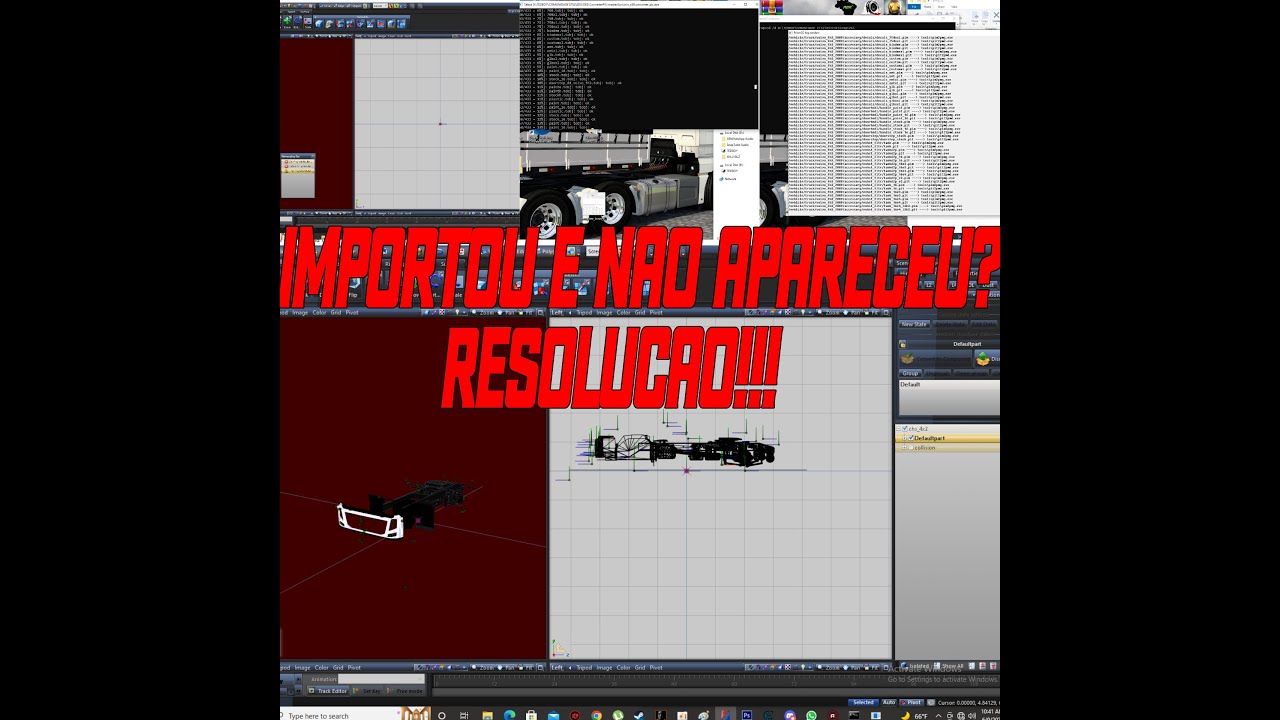Select the chs_4x2 tree item
Viewport: 1280px width, 720px height.
[x=918, y=429]
